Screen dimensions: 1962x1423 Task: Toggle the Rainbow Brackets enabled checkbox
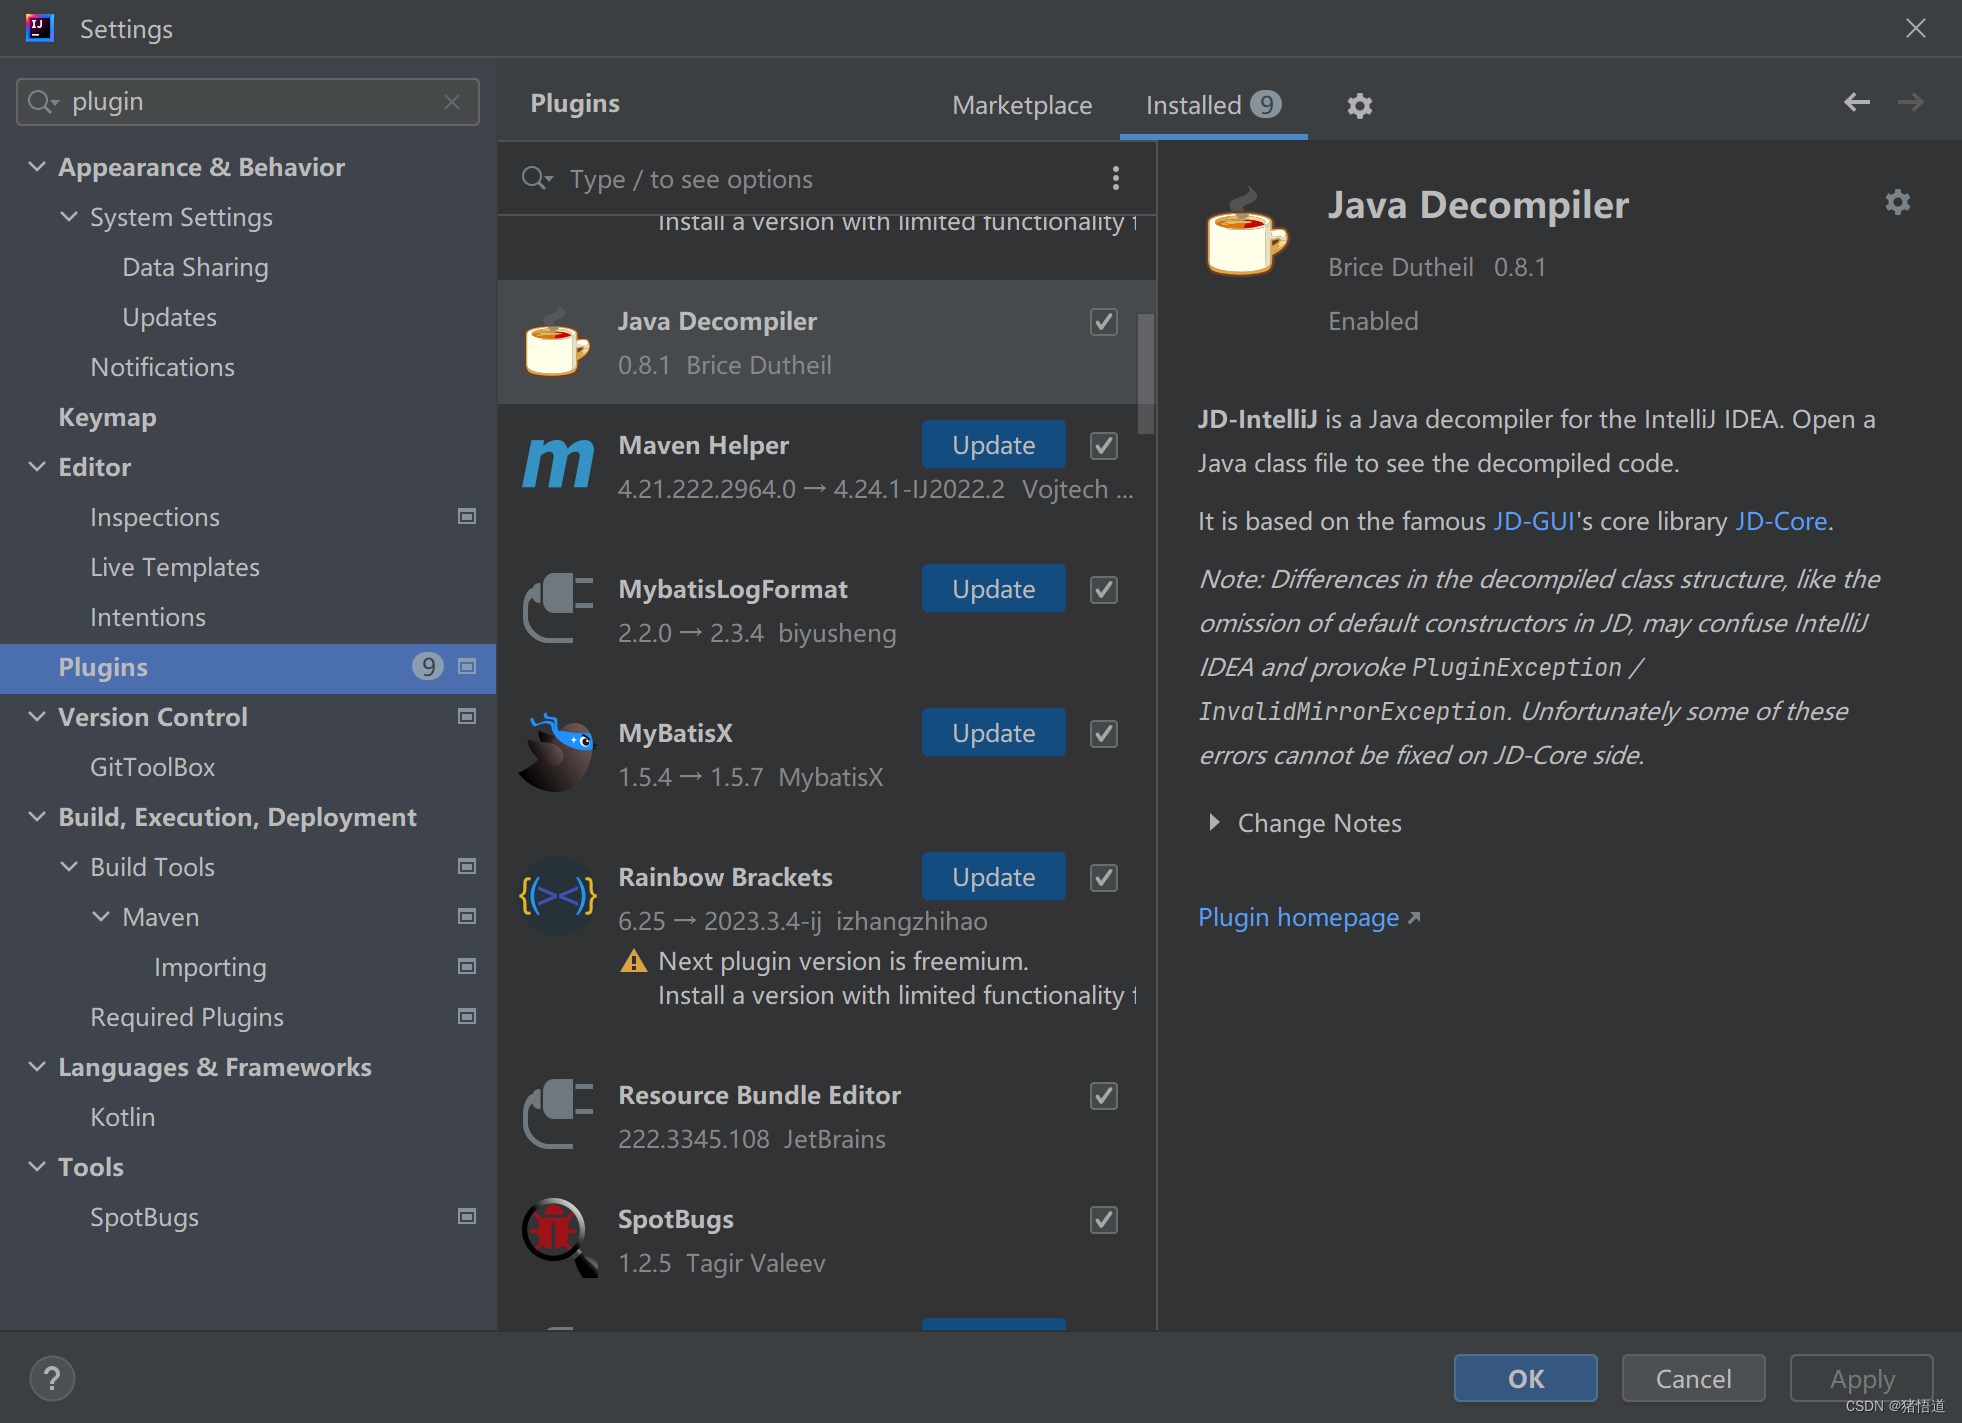[x=1103, y=878]
